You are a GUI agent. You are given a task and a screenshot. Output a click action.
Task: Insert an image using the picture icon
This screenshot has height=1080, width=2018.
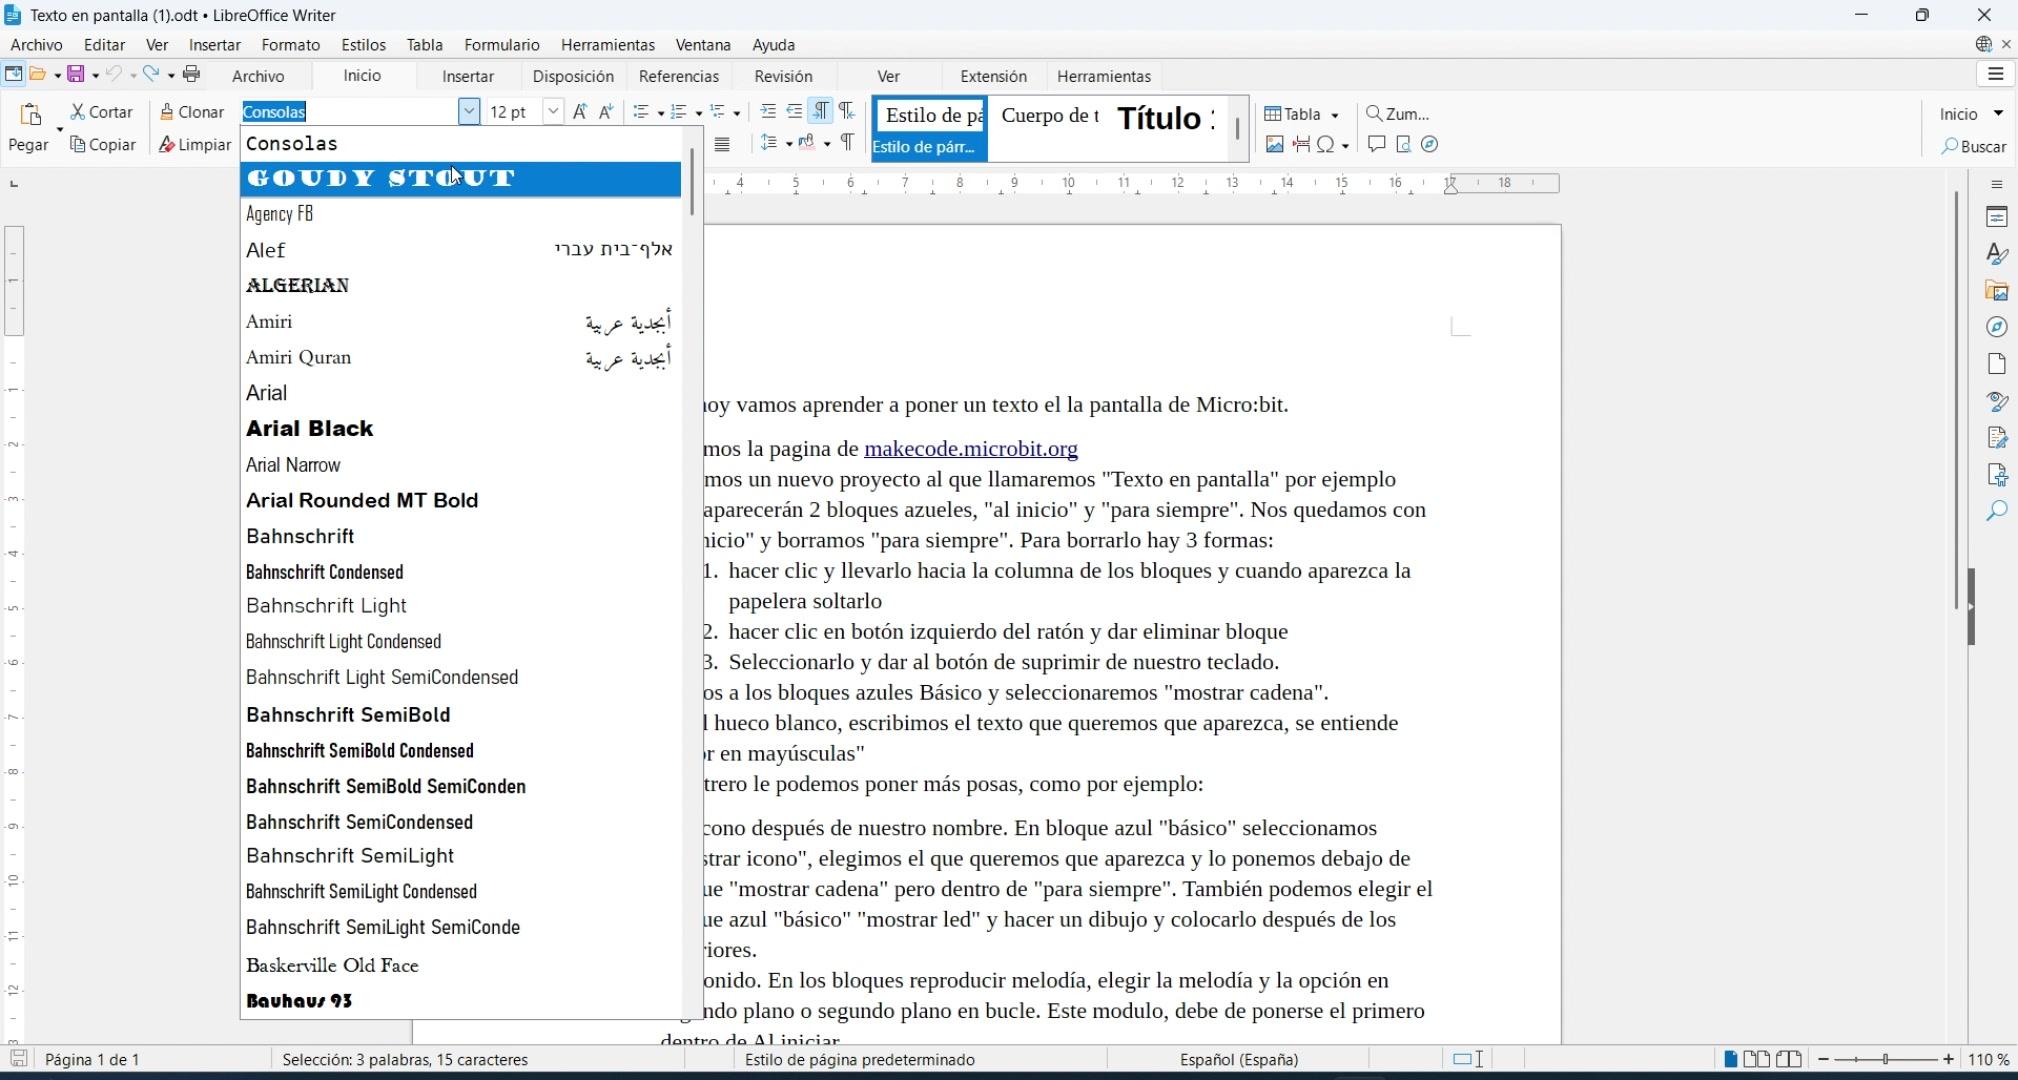pyautogui.click(x=1274, y=145)
